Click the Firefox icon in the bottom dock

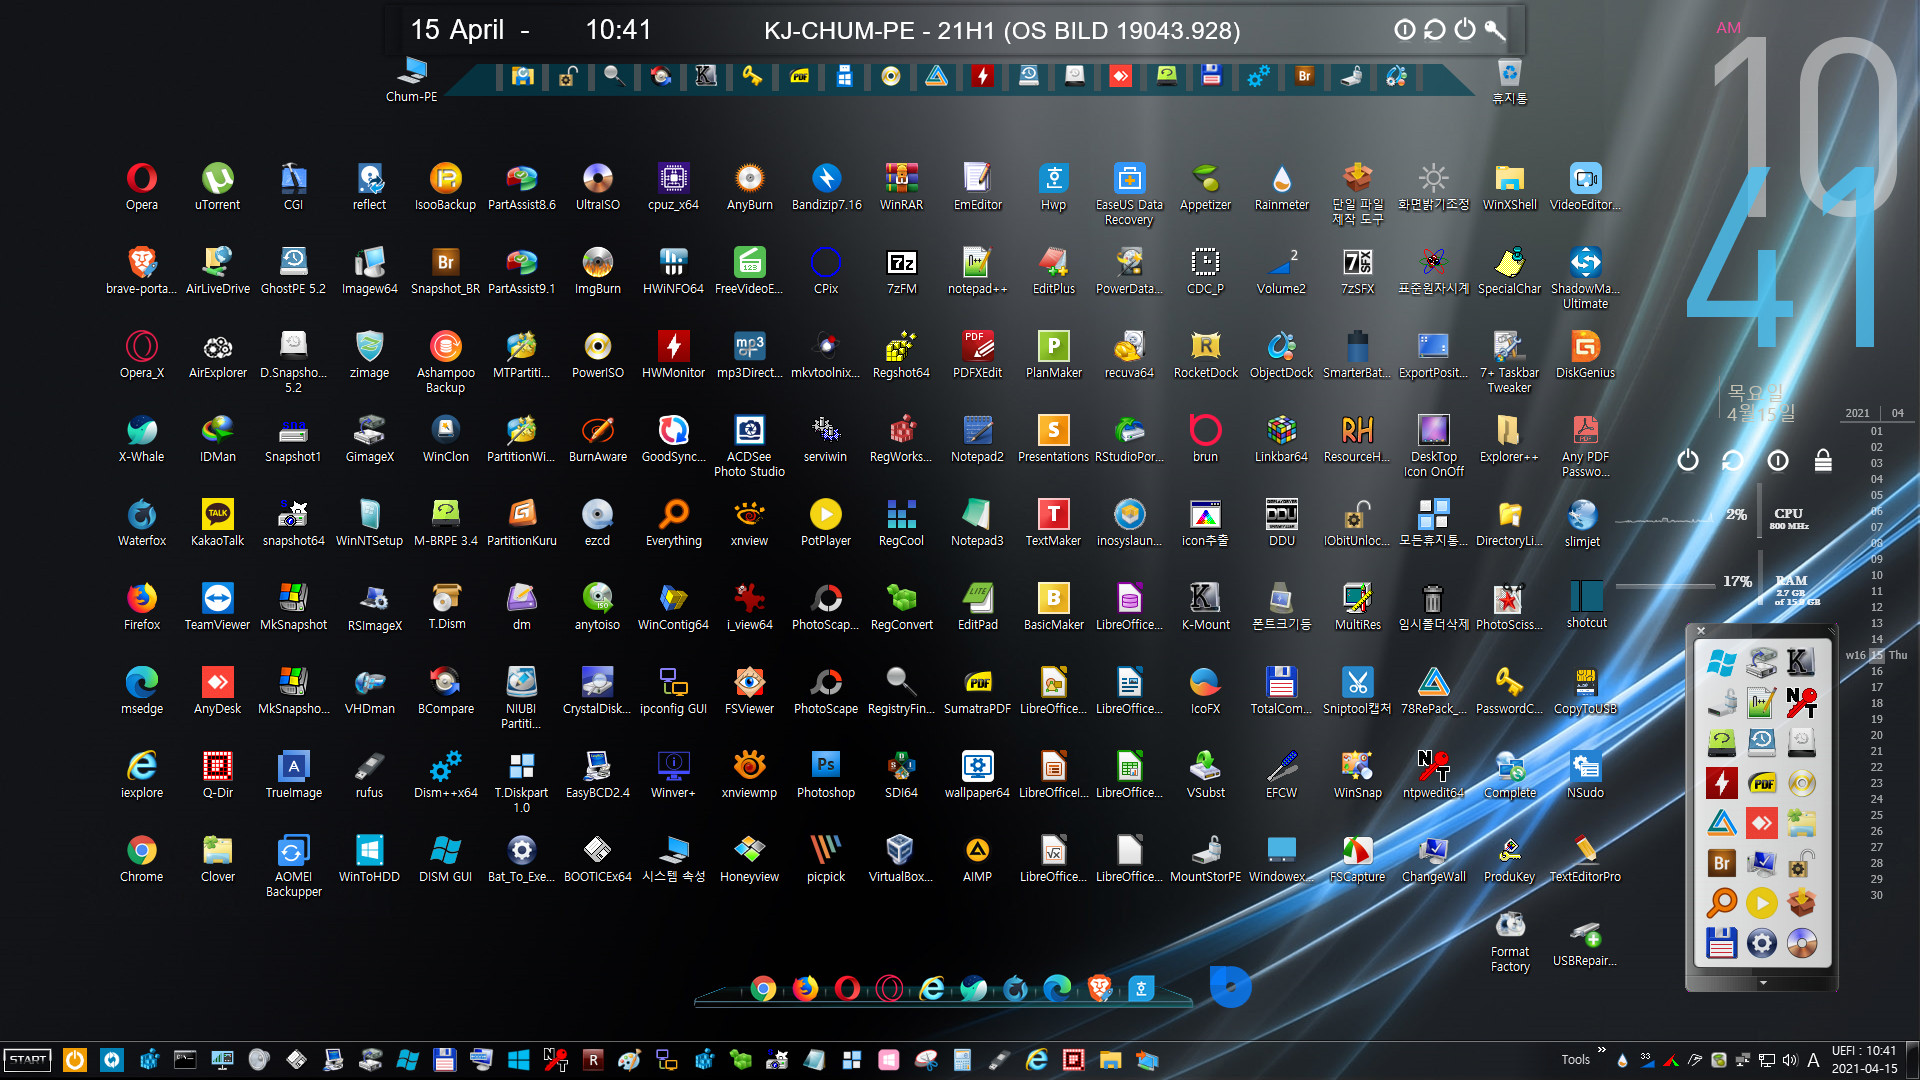(x=805, y=988)
